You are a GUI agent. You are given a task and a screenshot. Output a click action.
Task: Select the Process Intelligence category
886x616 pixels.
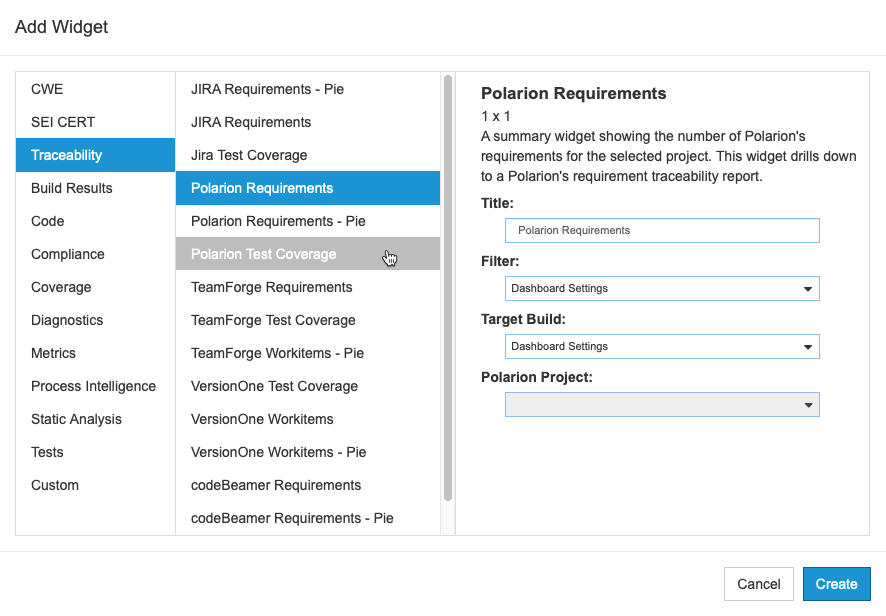coord(95,386)
